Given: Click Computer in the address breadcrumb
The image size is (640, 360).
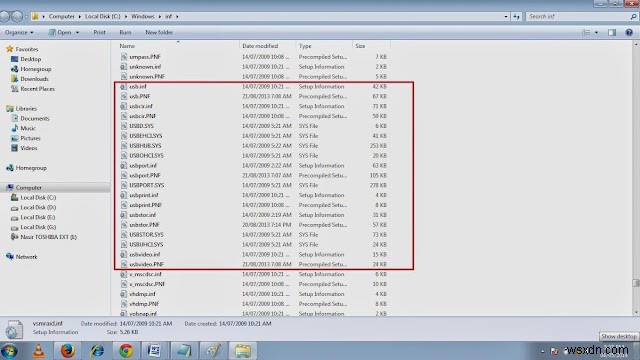Looking at the screenshot, I should click(x=62, y=16).
